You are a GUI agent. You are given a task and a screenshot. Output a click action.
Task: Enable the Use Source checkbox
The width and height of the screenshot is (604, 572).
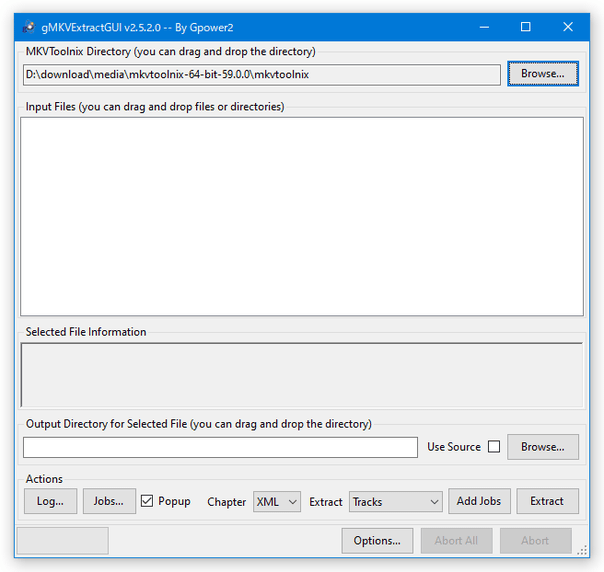click(x=494, y=447)
